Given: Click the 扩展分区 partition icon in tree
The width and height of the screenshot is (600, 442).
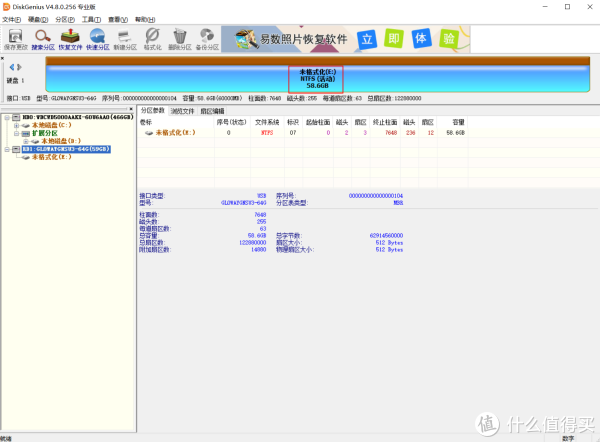Looking at the screenshot, I should [x=26, y=134].
